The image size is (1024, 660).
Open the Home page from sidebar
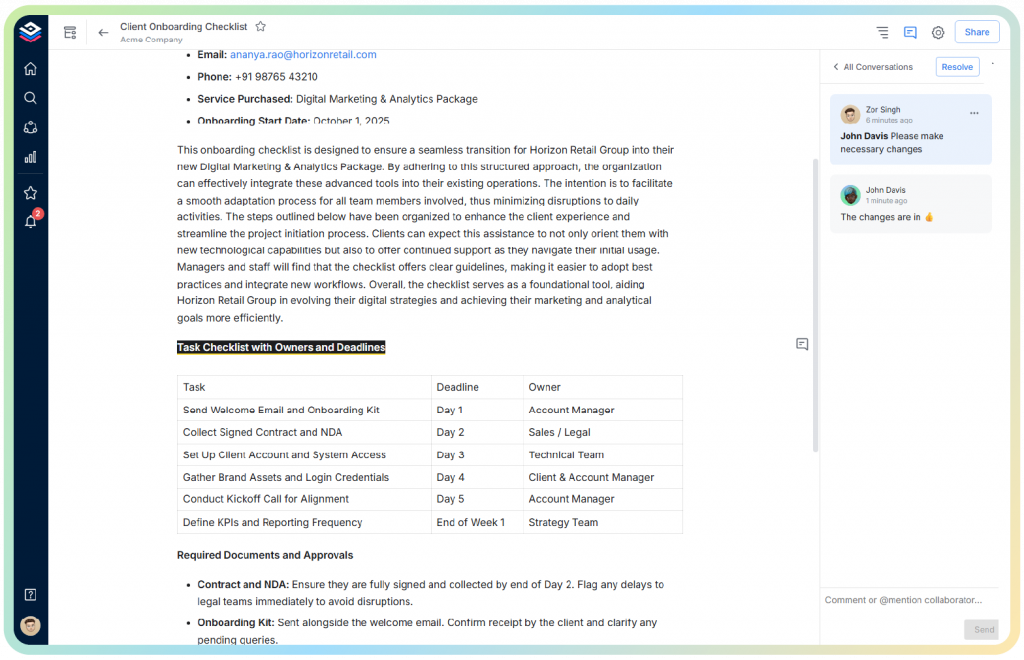click(x=30, y=69)
